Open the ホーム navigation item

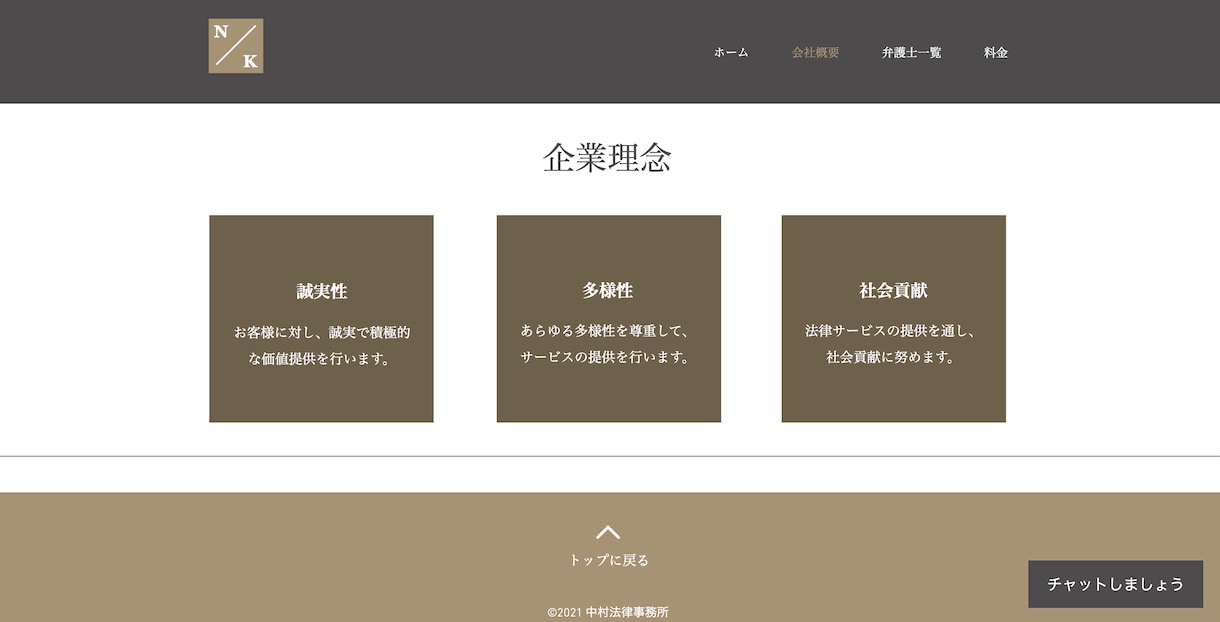coord(731,53)
